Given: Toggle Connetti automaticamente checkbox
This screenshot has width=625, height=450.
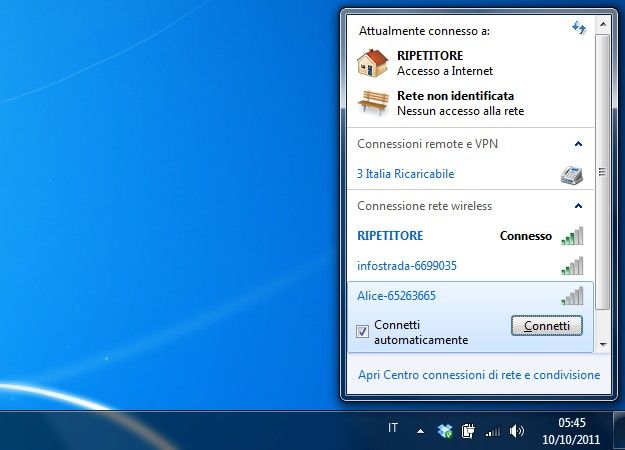Looking at the screenshot, I should pyautogui.click(x=362, y=332).
